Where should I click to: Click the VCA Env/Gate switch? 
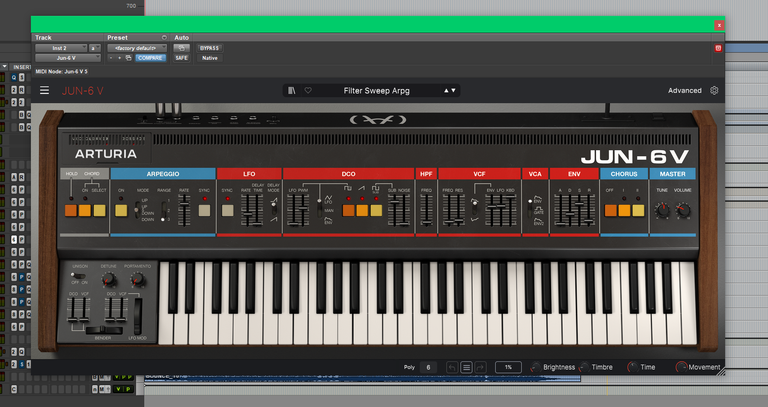point(529,211)
